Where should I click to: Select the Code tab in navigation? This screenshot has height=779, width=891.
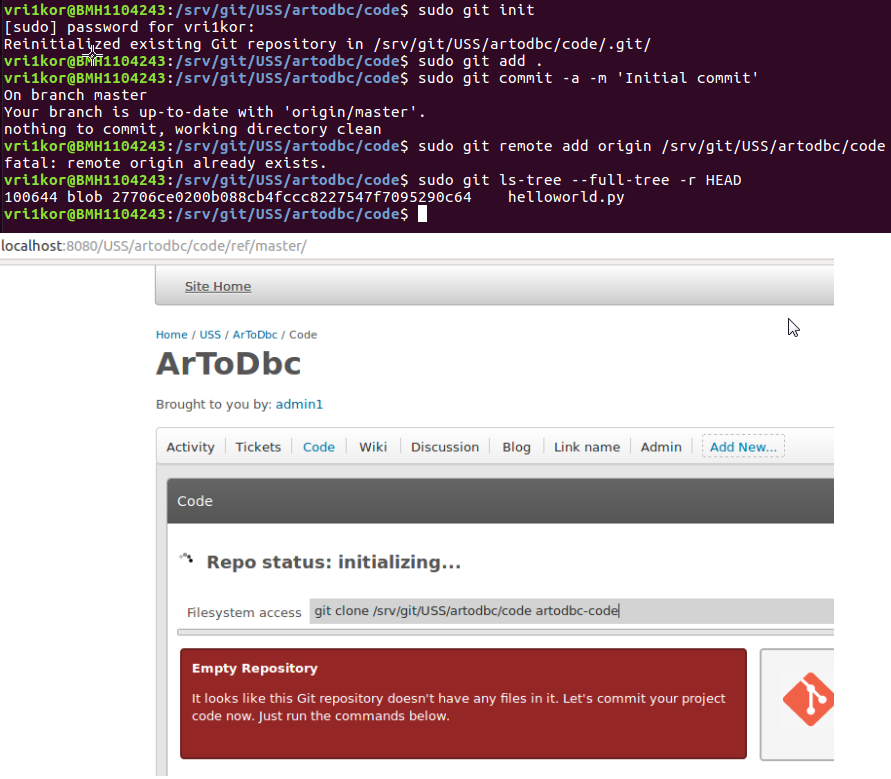(x=319, y=447)
